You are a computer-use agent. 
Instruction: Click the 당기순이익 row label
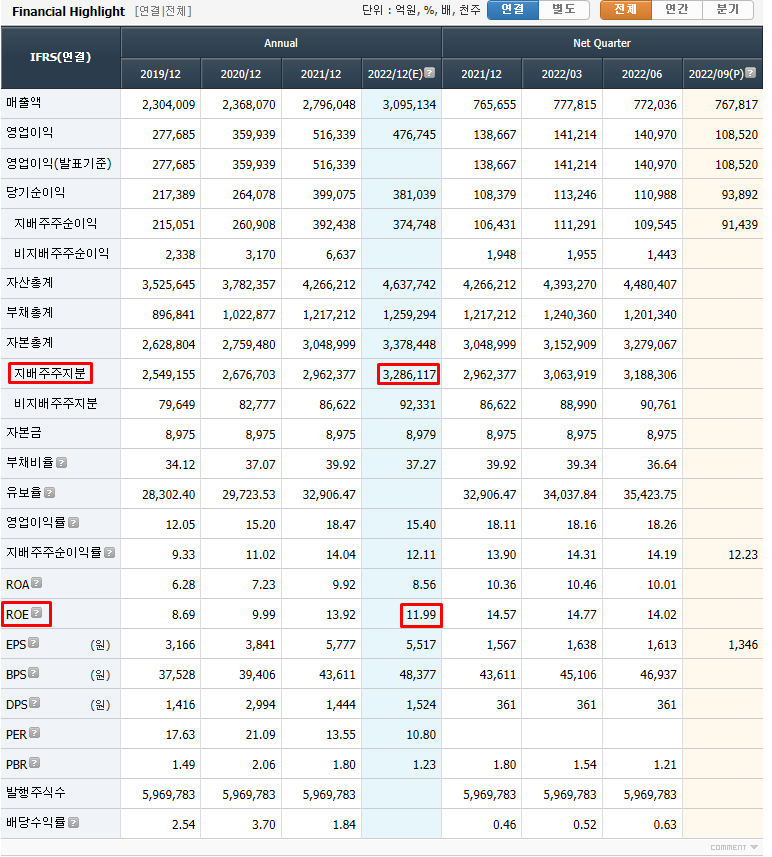click(36, 193)
